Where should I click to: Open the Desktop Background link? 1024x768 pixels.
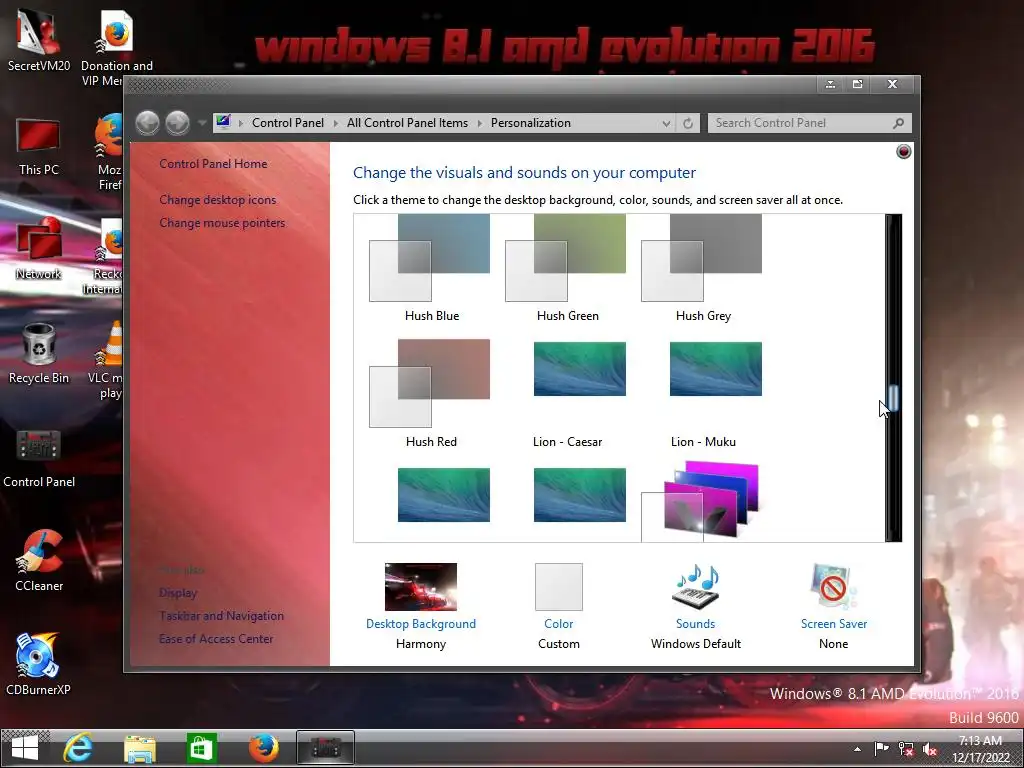421,624
